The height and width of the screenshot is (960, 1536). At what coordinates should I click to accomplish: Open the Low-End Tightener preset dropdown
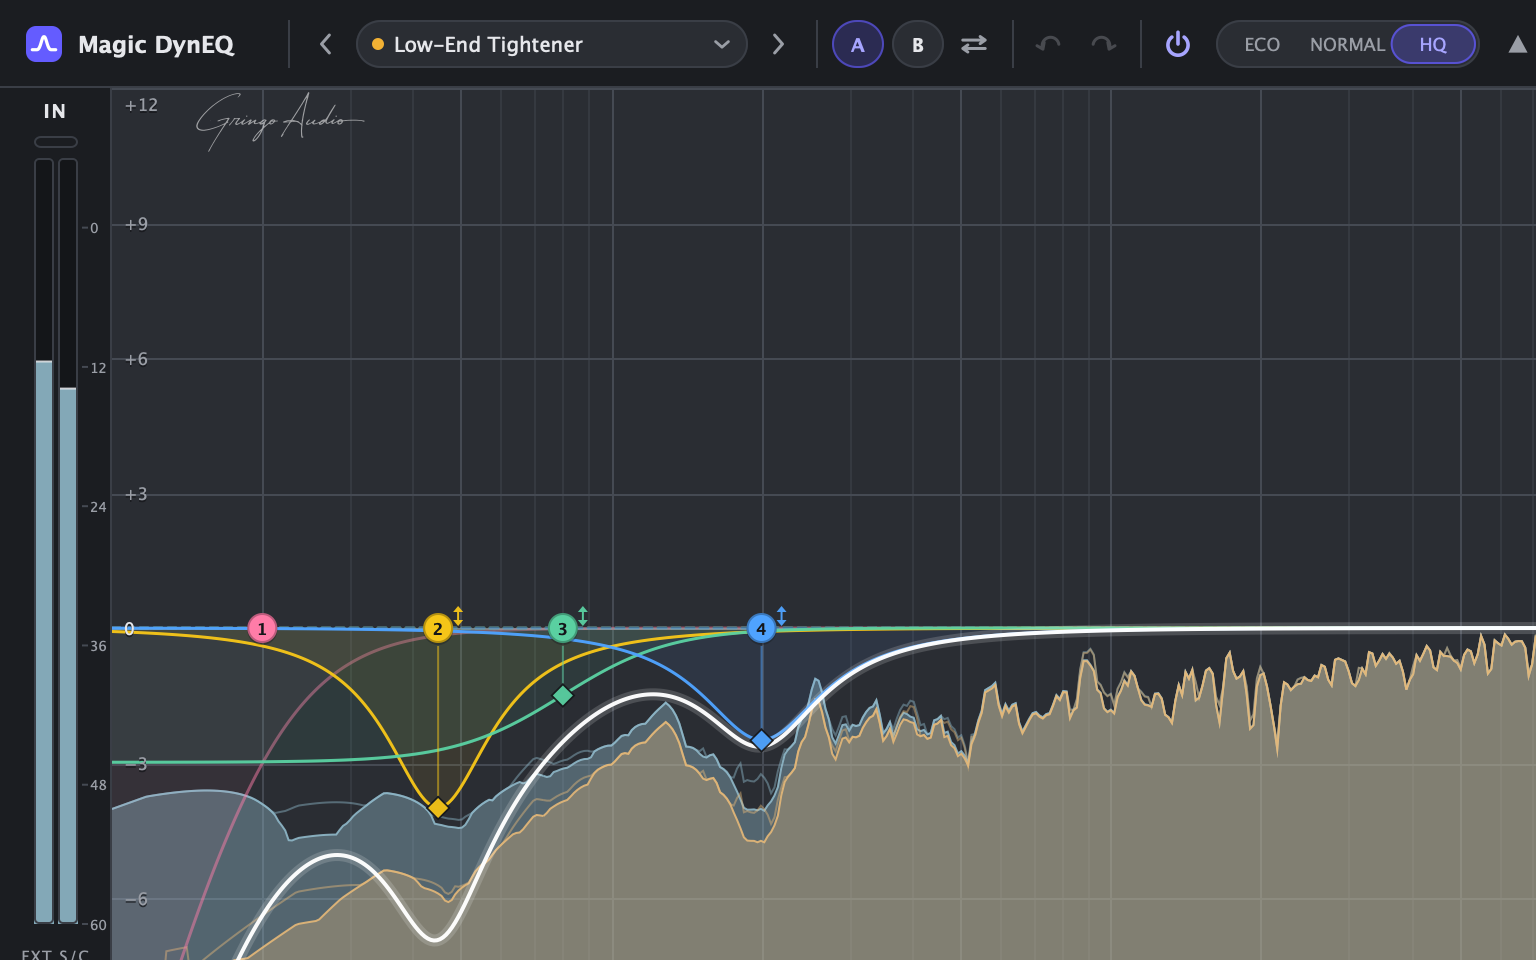click(x=552, y=44)
